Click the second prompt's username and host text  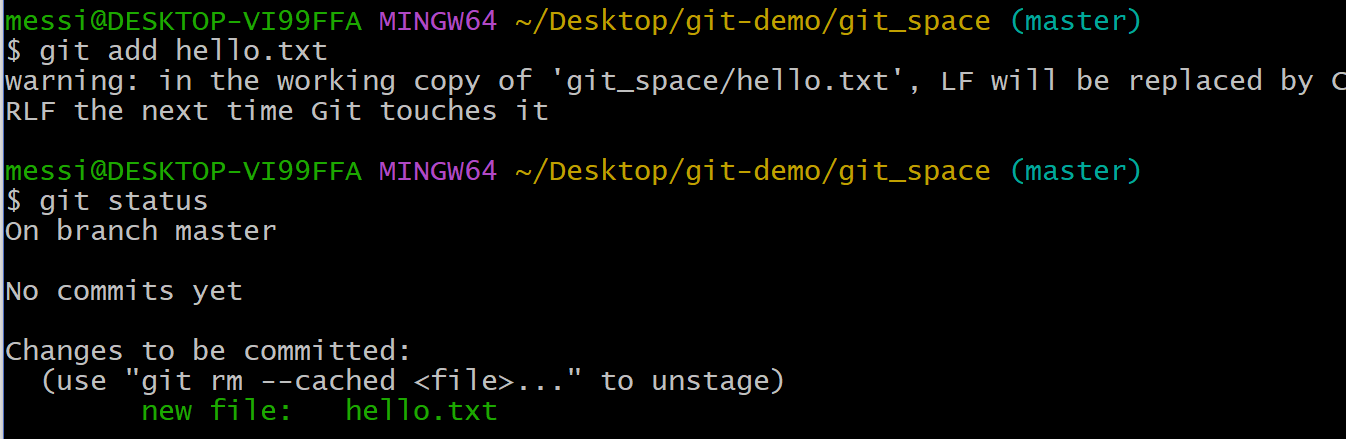pos(184,171)
